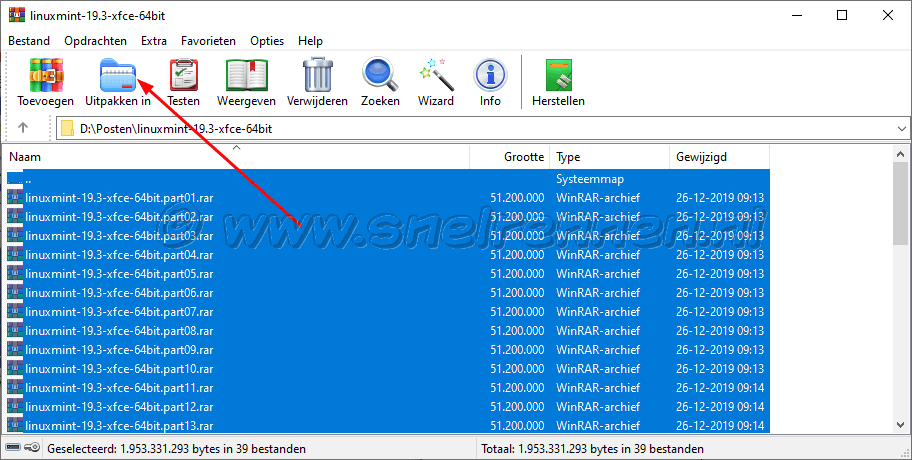Sort by Gewijzigd column header
The height and width of the screenshot is (460, 912).
tap(719, 156)
